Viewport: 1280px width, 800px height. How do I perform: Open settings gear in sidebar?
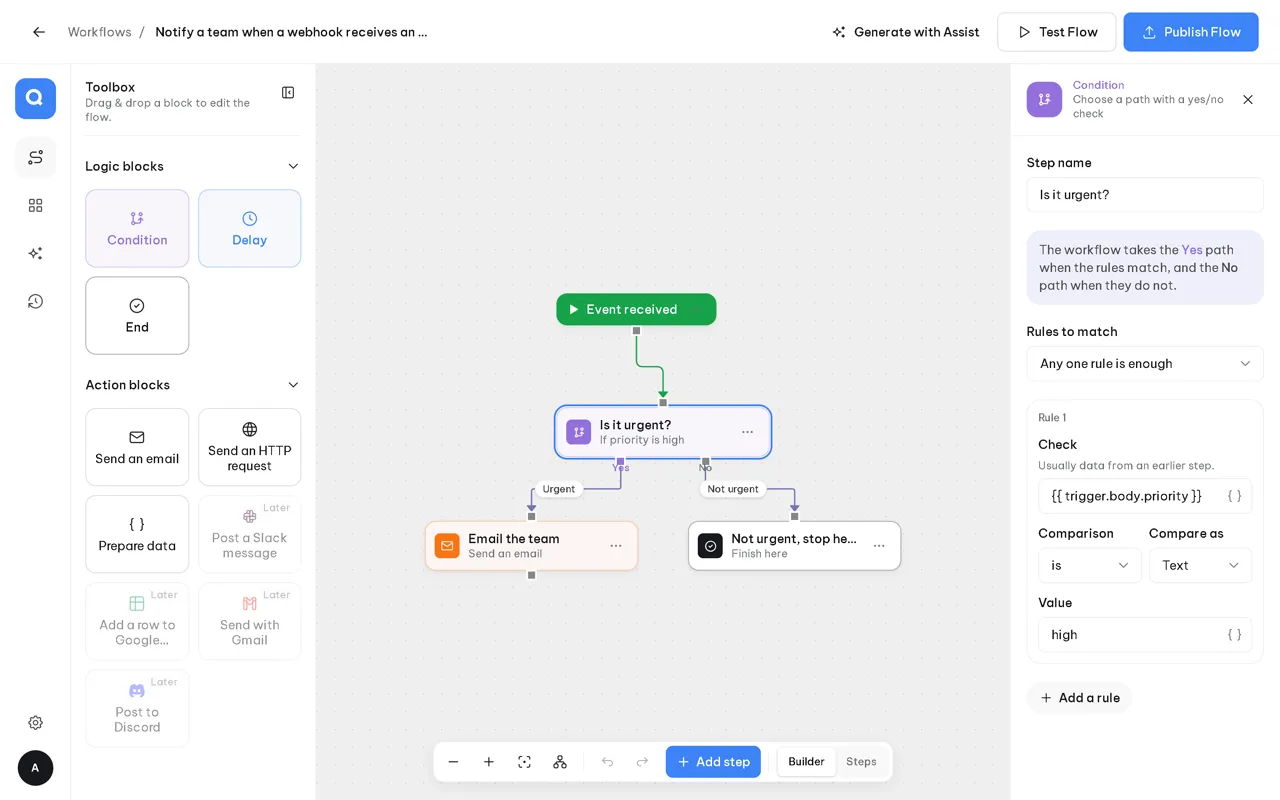point(36,722)
